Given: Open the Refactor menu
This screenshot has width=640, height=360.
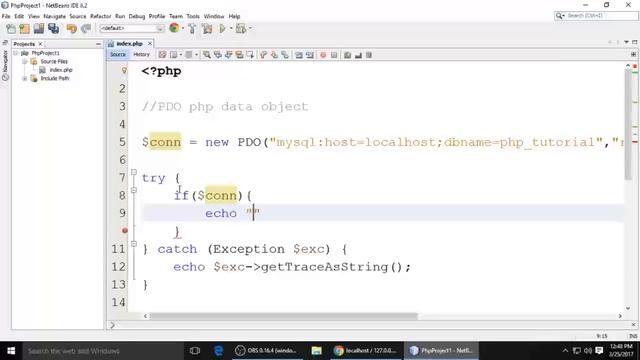Looking at the screenshot, I should [x=100, y=16].
